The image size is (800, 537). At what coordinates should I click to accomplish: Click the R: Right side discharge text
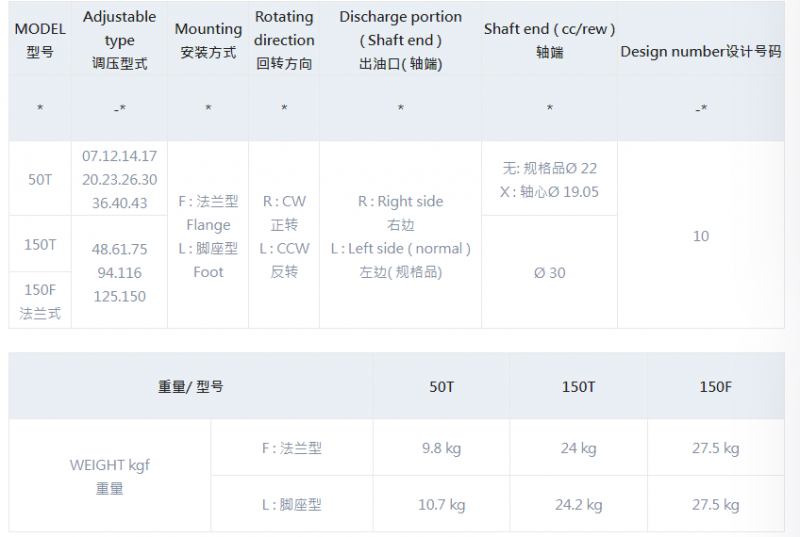pyautogui.click(x=401, y=201)
